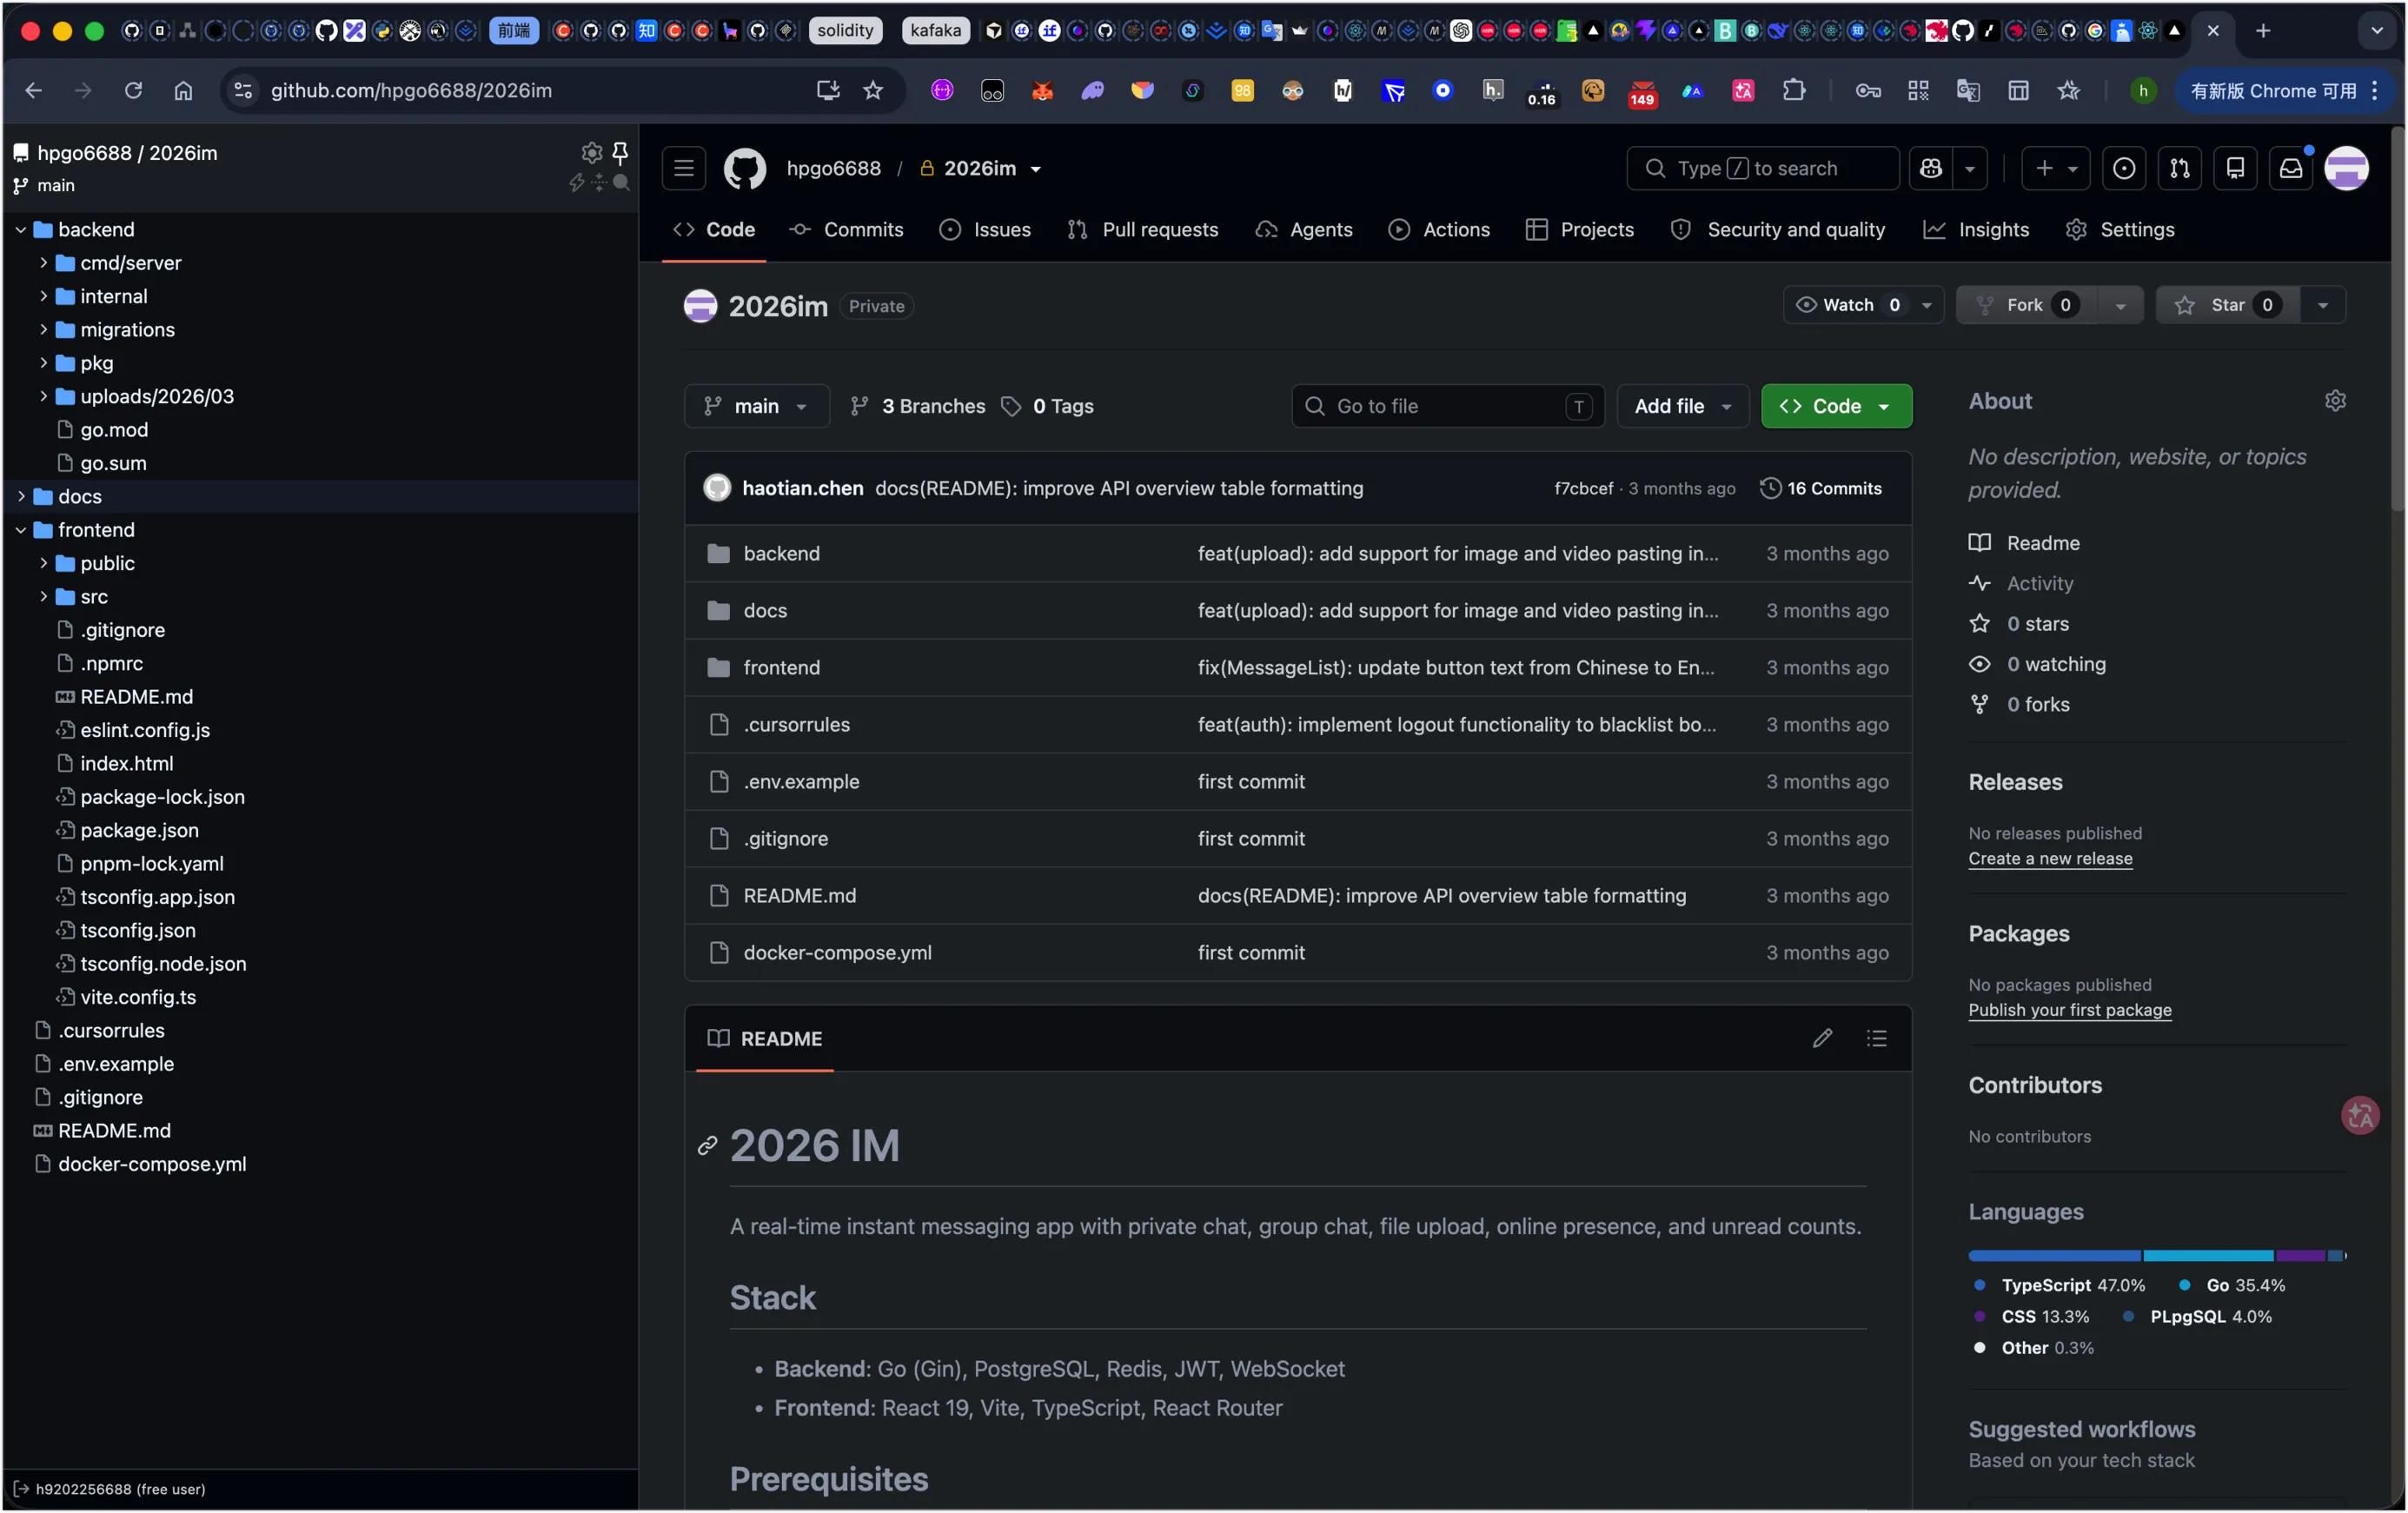Open the Insights tab
2408x1513 pixels.
(x=1977, y=229)
